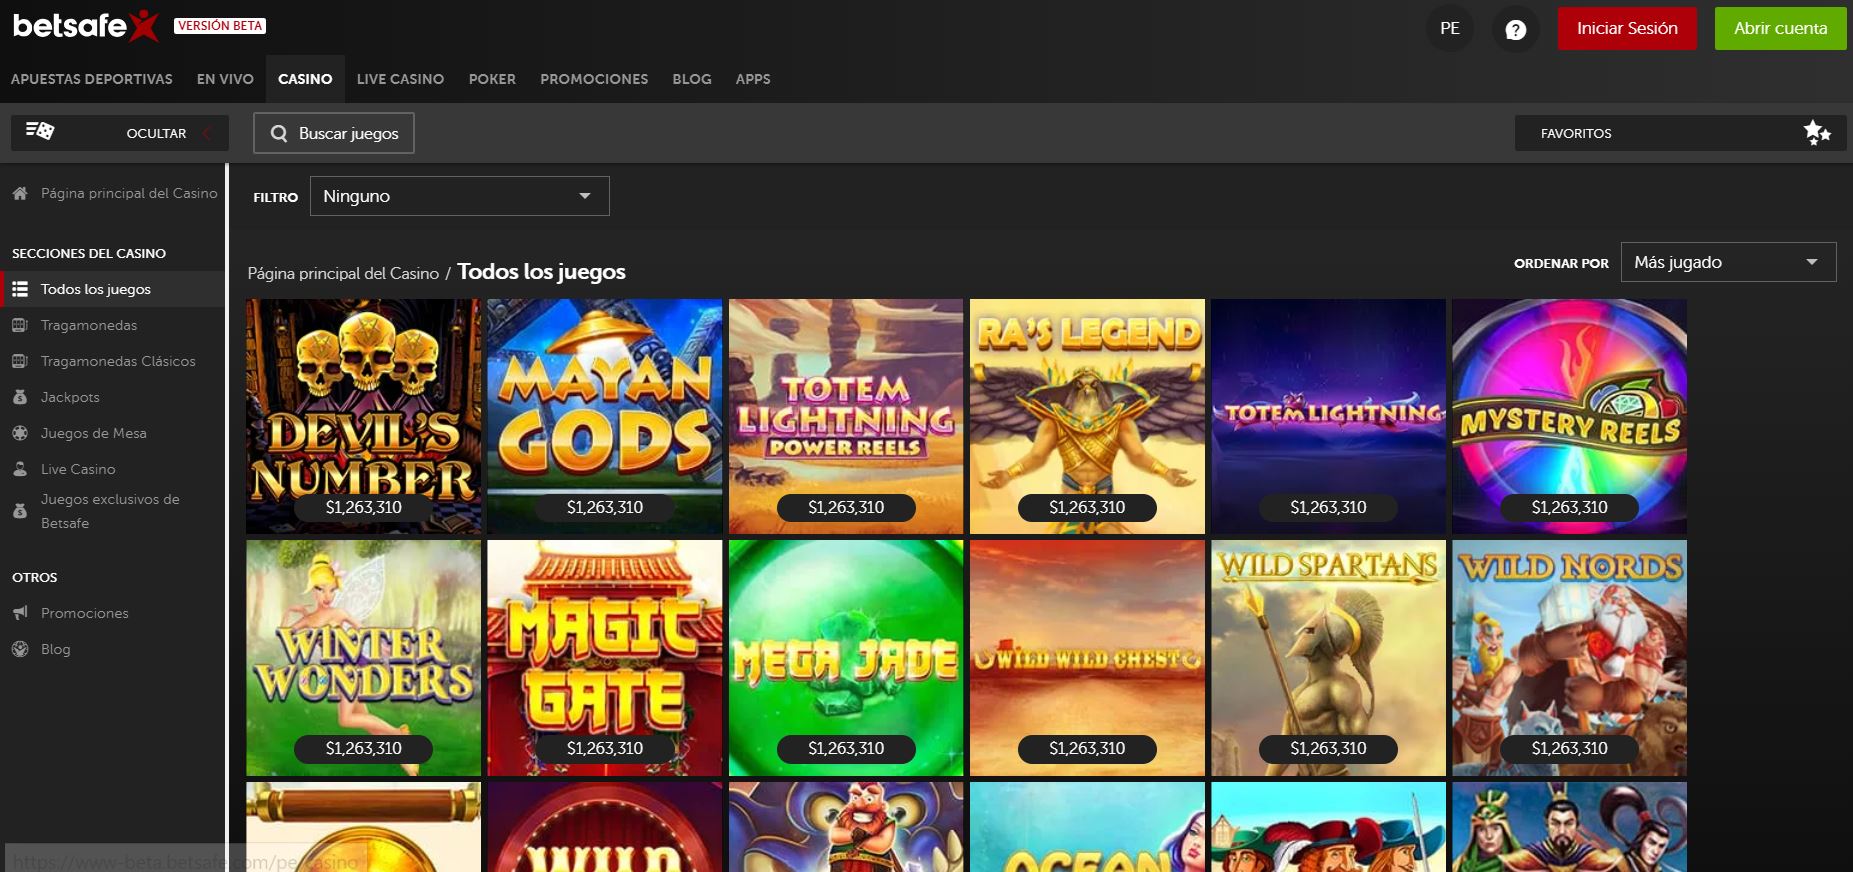Click the search magnifier icon
The height and width of the screenshot is (872, 1853).
pos(279,133)
